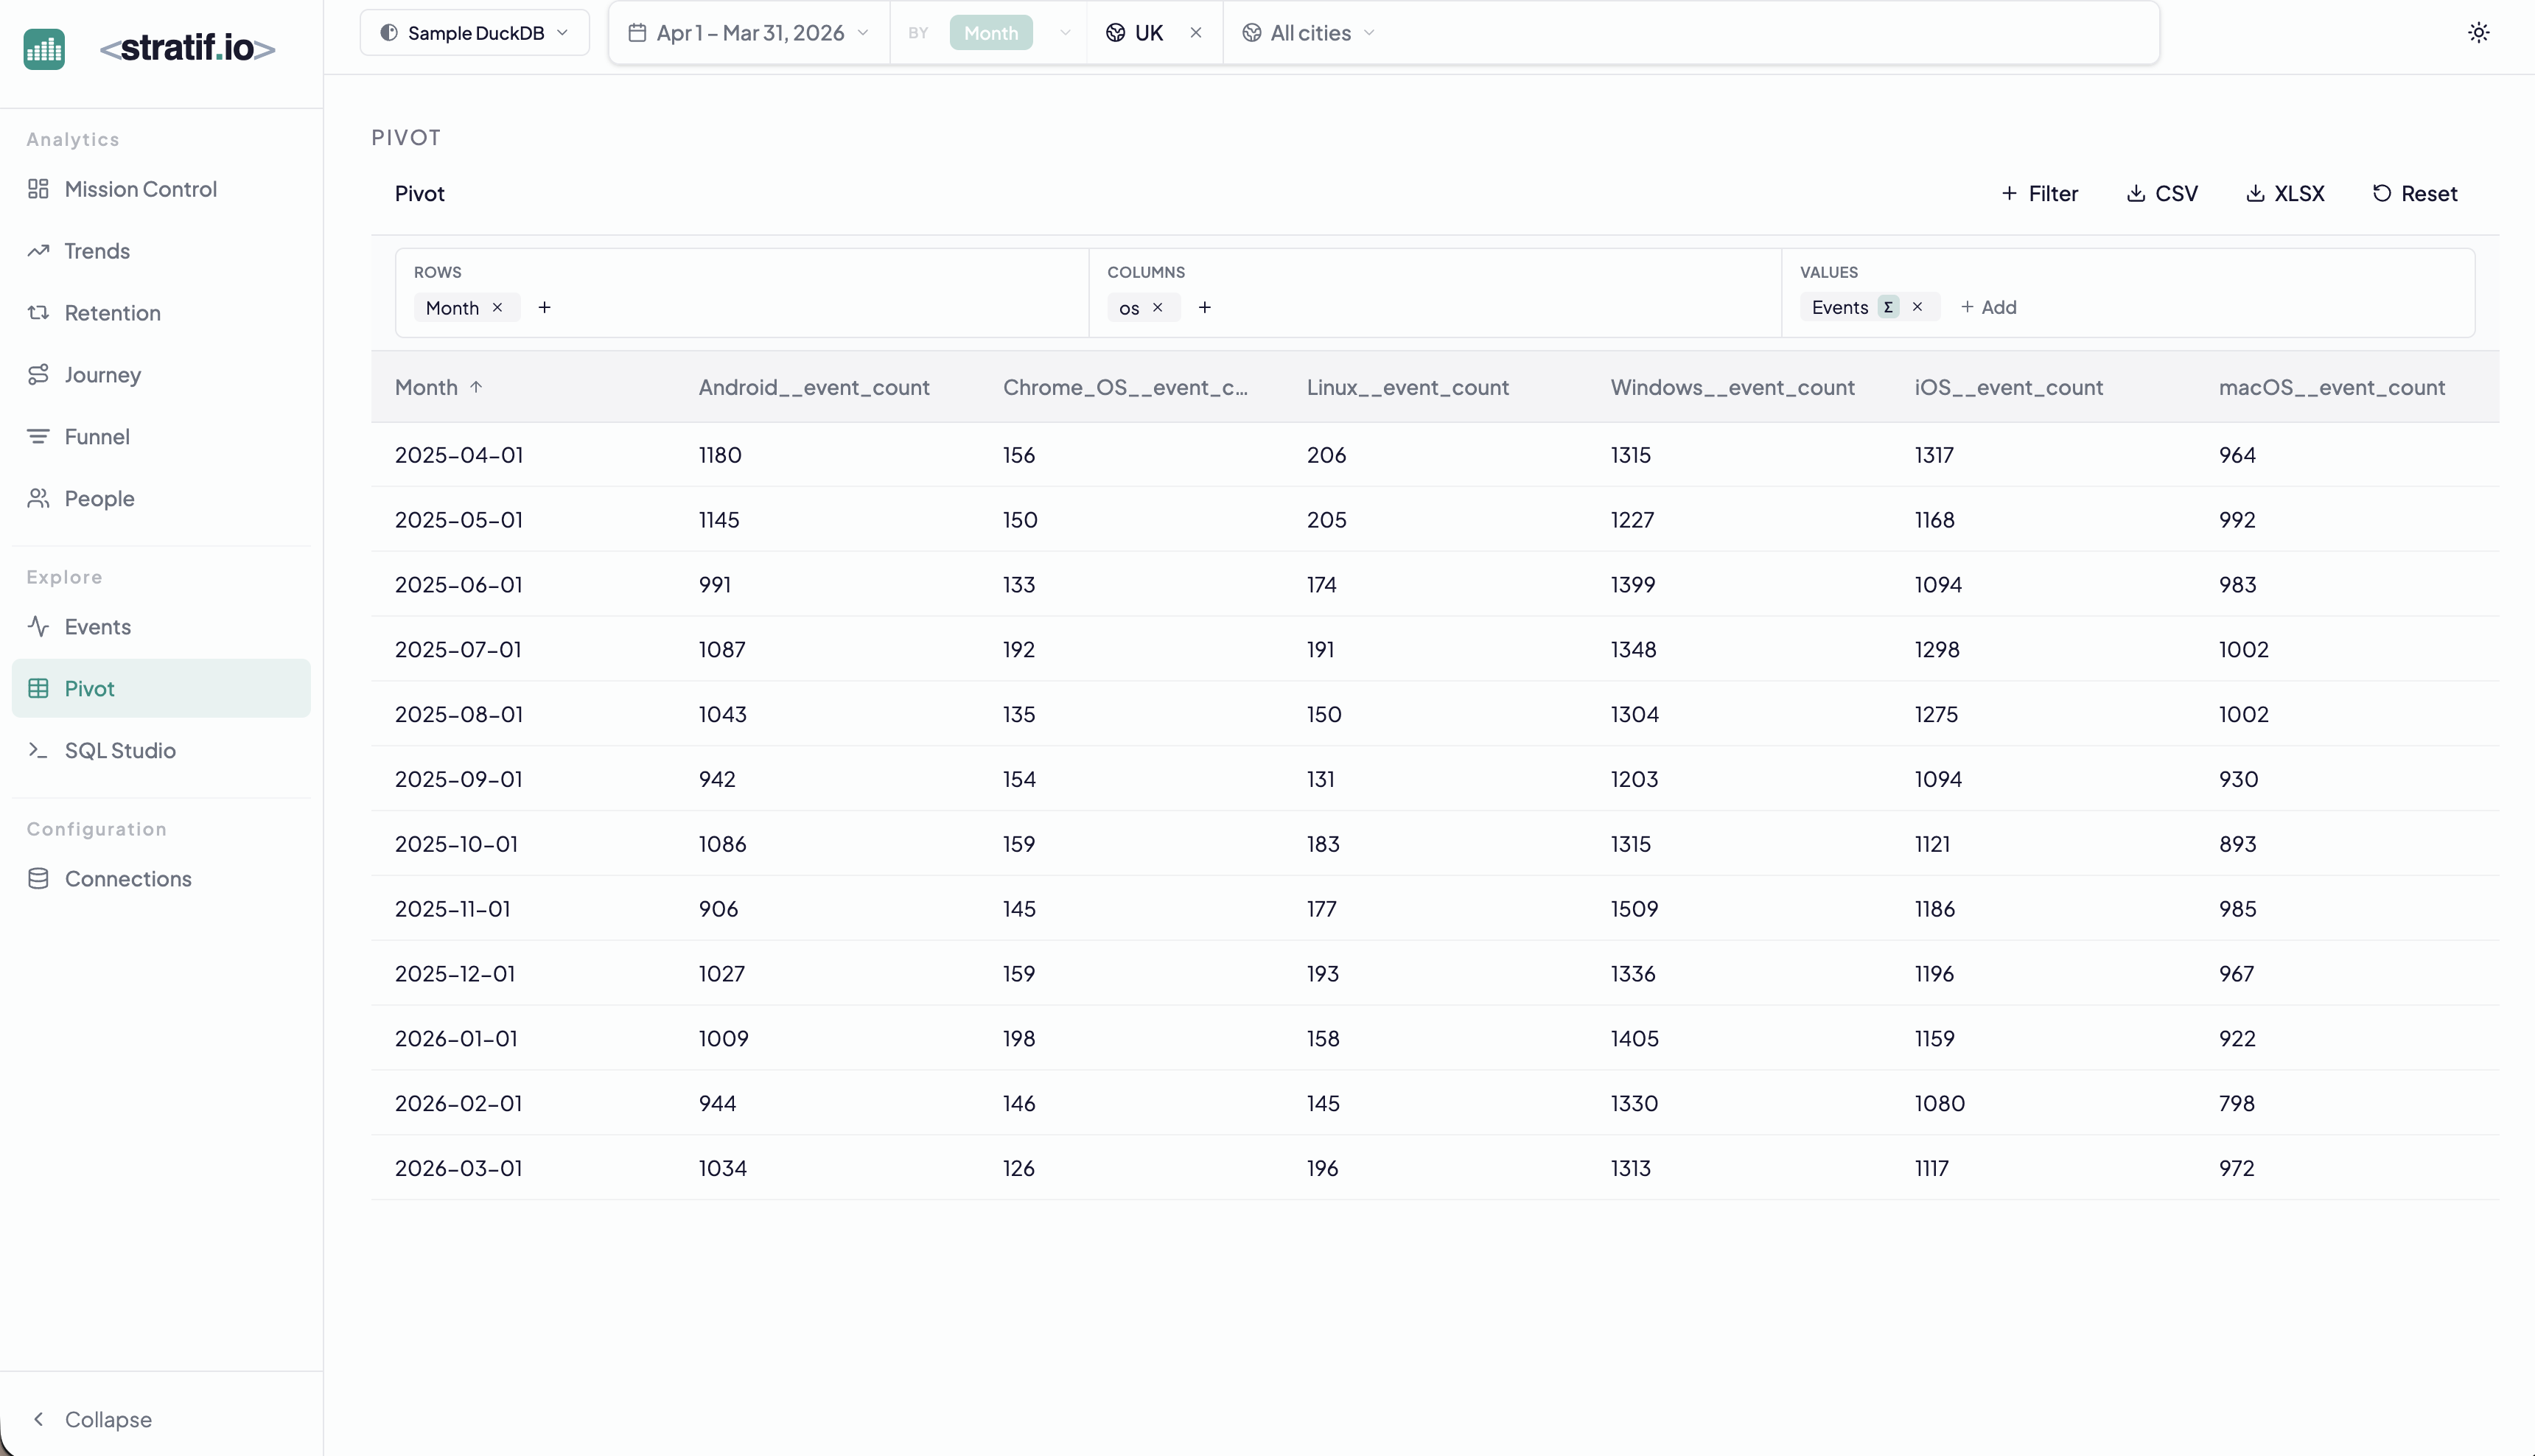
Task: Click the stratif.io bar chart logo icon
Action: pyautogui.click(x=44, y=48)
